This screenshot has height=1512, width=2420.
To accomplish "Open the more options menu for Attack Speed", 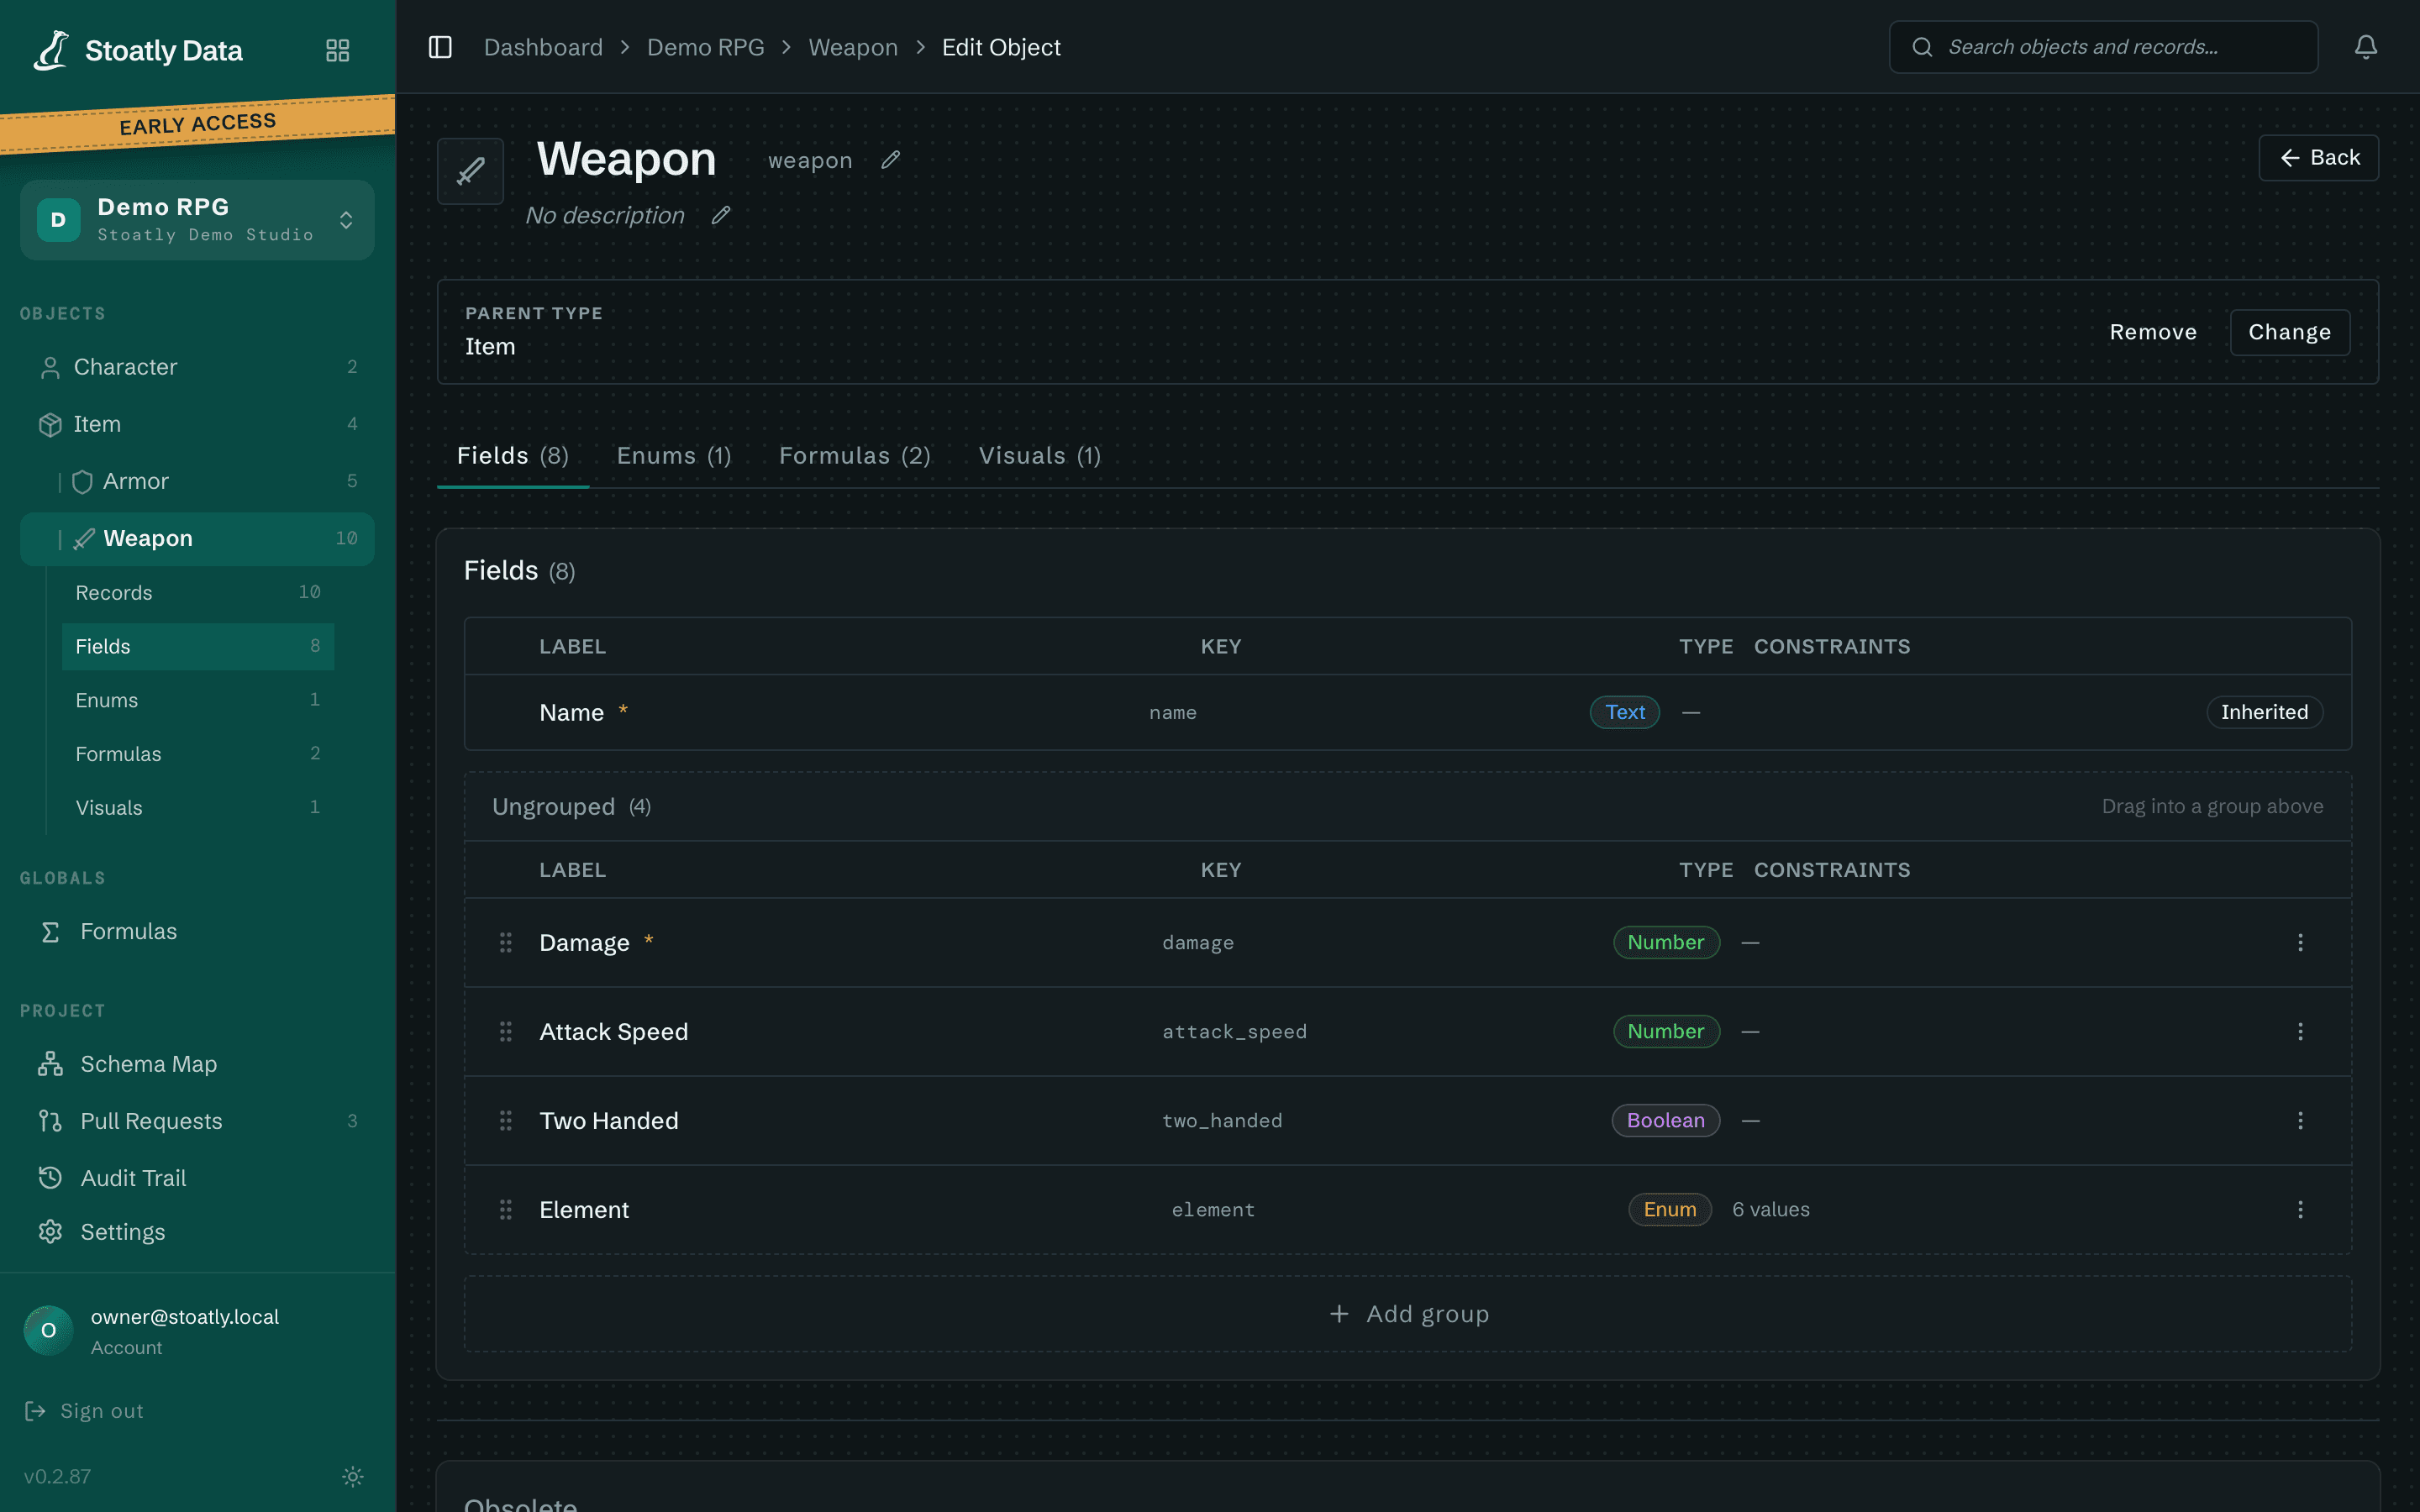I will [x=2300, y=1031].
